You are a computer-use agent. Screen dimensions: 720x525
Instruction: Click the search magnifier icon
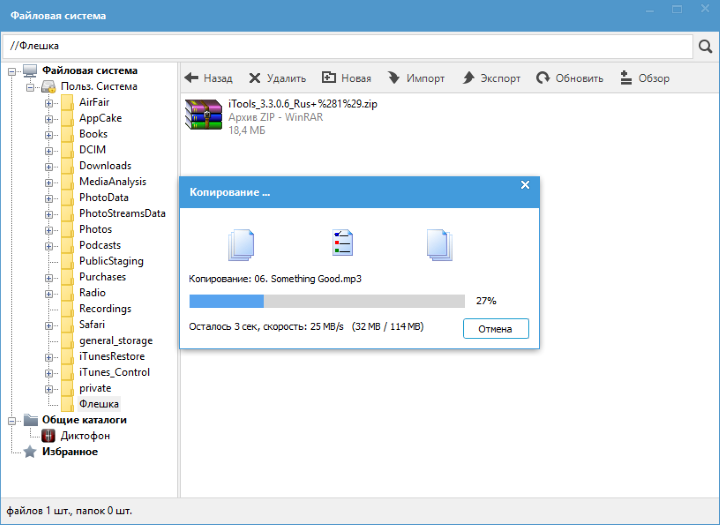click(x=705, y=46)
